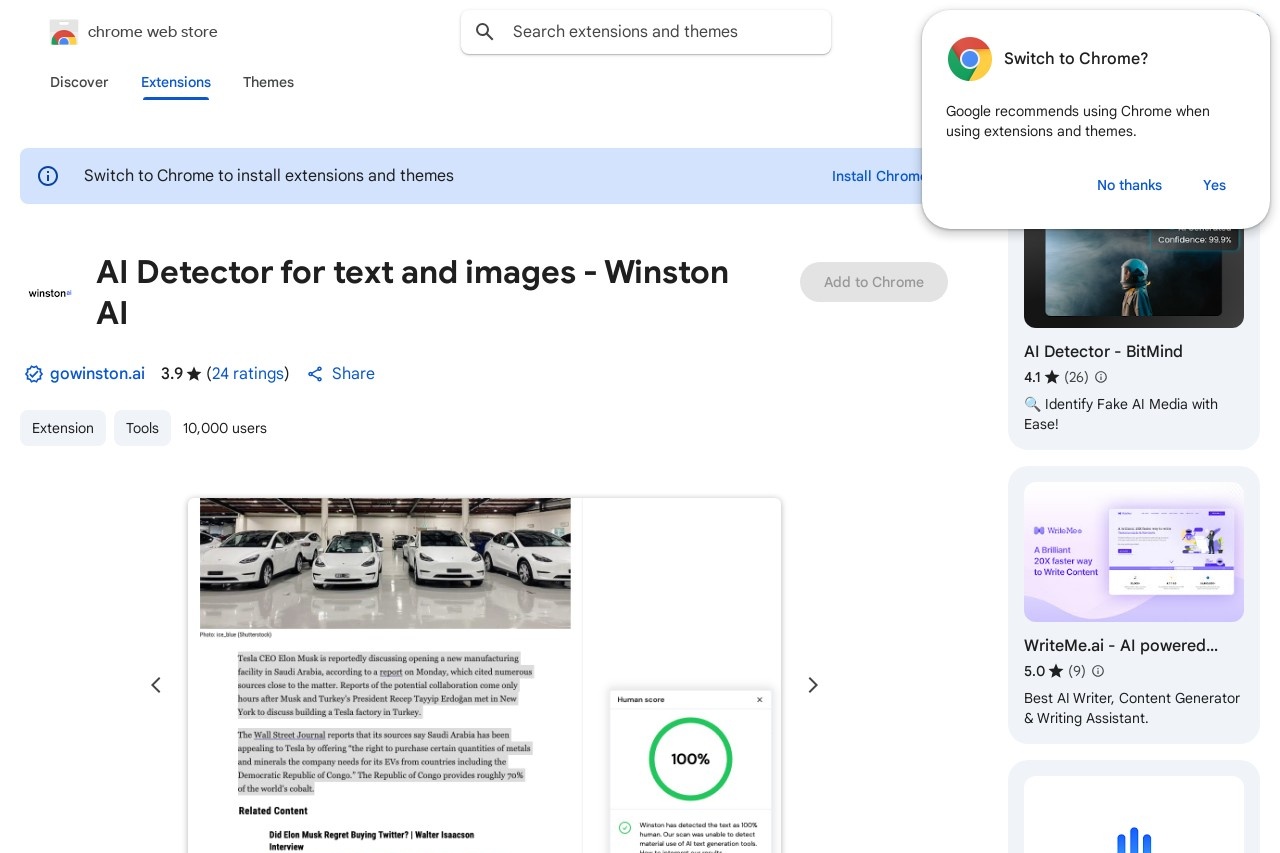Click the info icon in blue banner

point(48,176)
